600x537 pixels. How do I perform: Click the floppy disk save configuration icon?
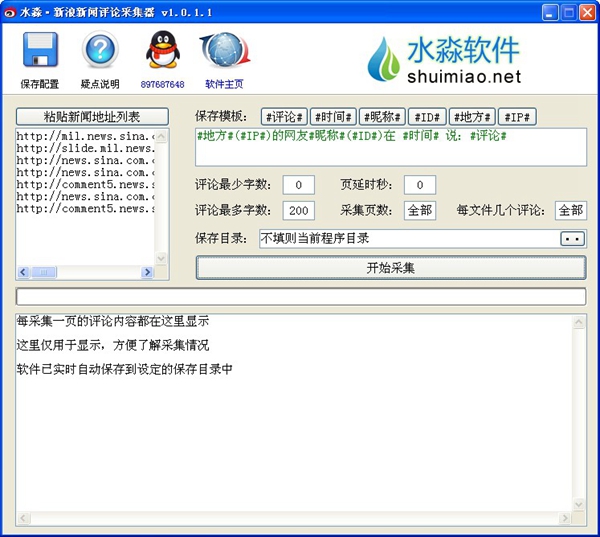coord(41,50)
